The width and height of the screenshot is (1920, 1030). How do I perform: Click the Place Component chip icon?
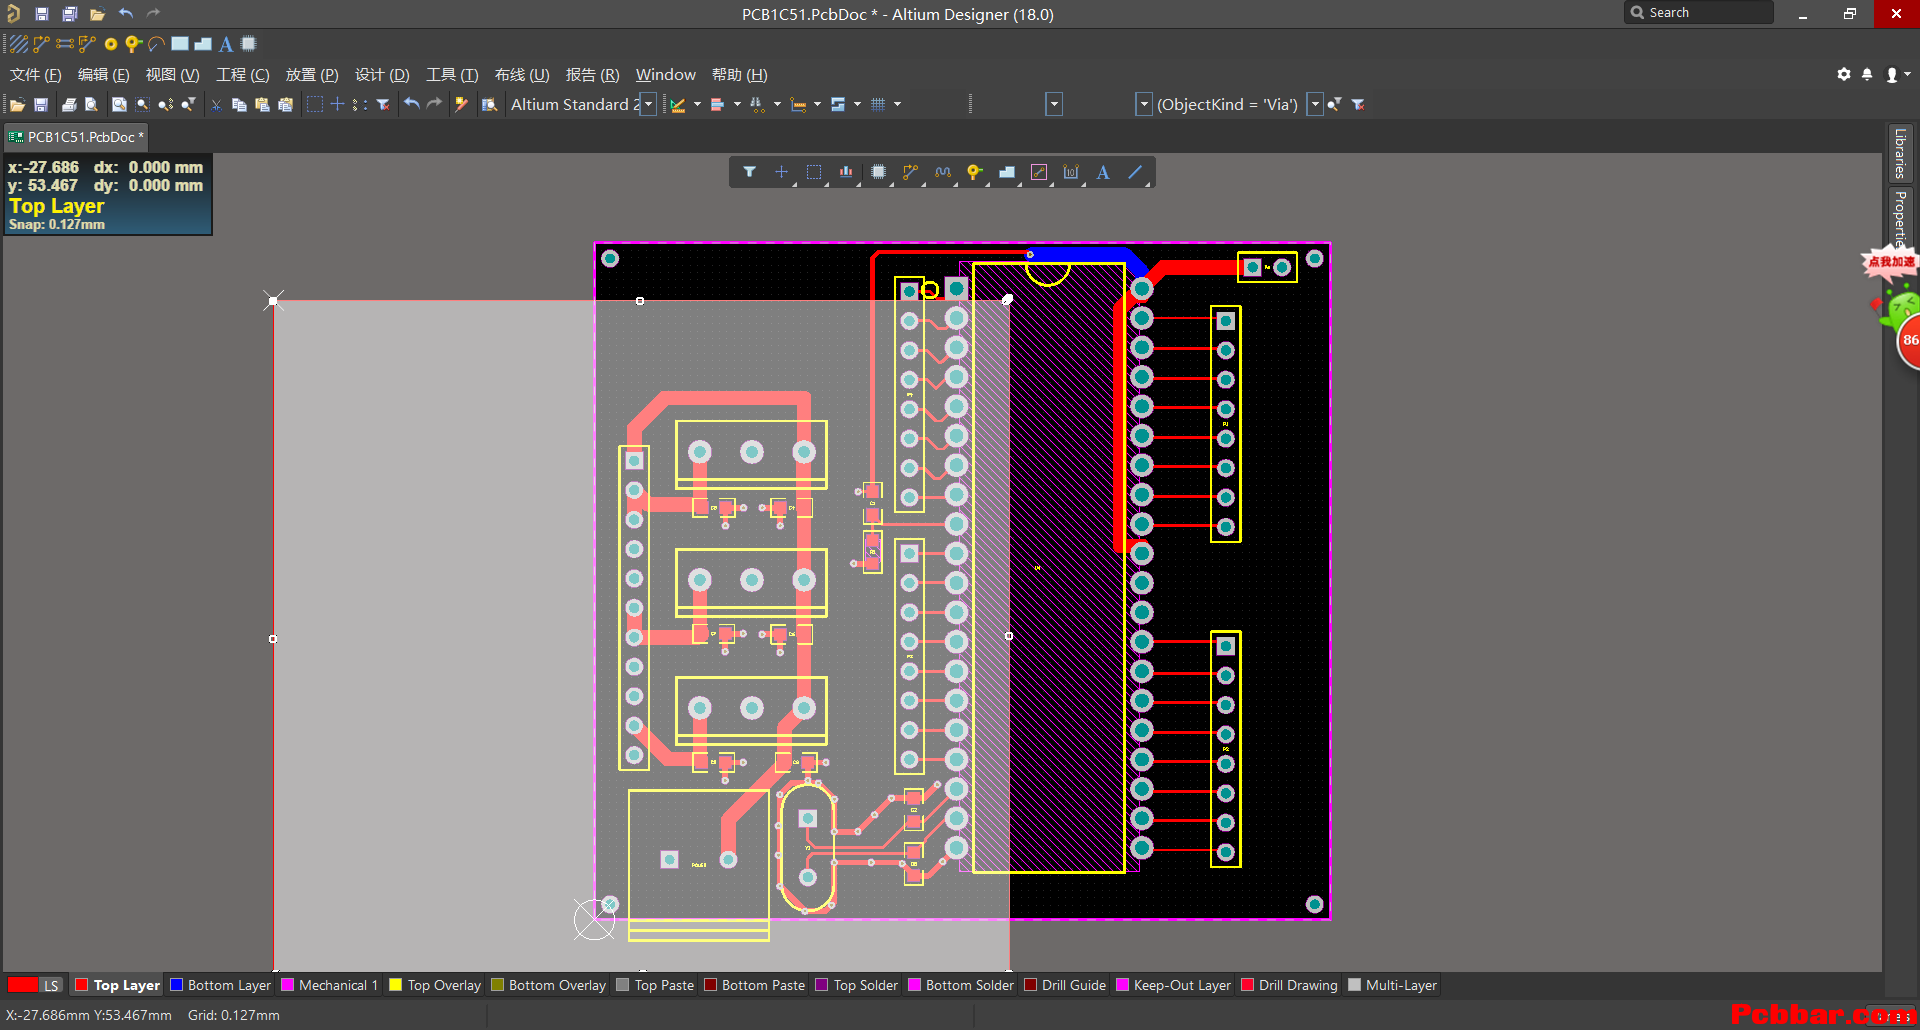[x=878, y=172]
